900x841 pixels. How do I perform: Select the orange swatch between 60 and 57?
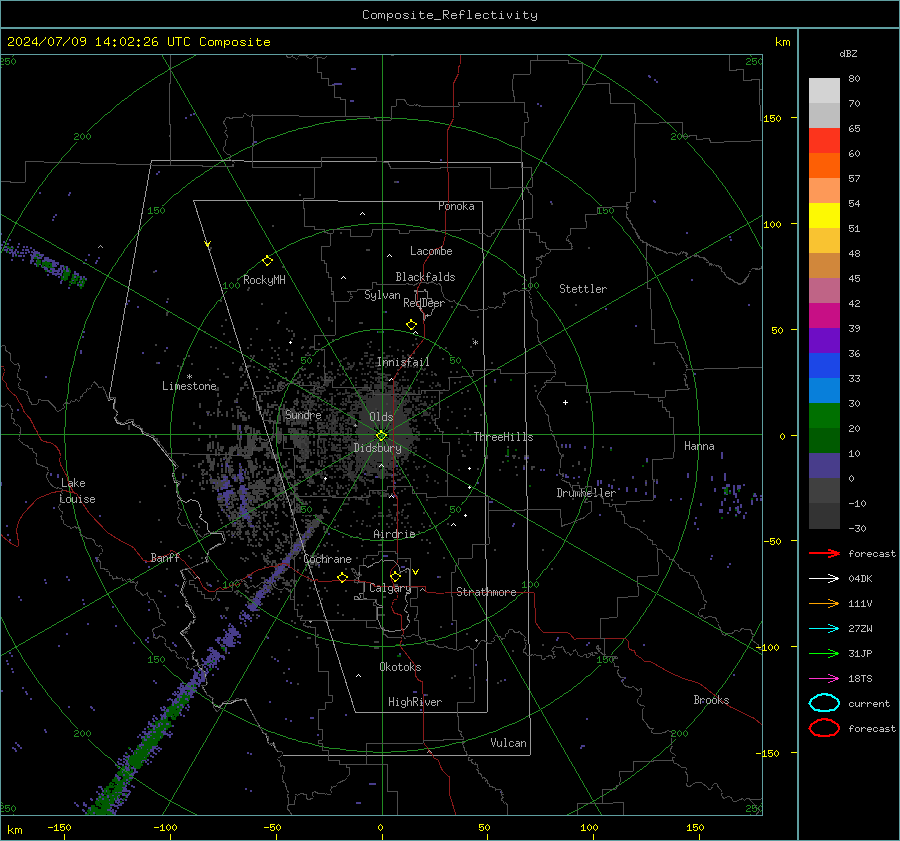click(x=824, y=165)
